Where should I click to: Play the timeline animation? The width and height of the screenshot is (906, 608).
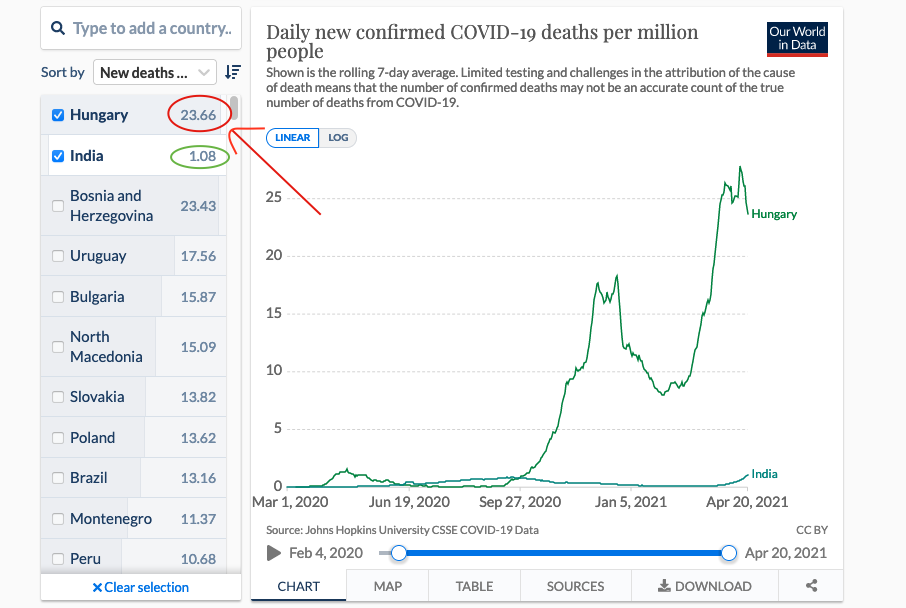click(x=273, y=553)
